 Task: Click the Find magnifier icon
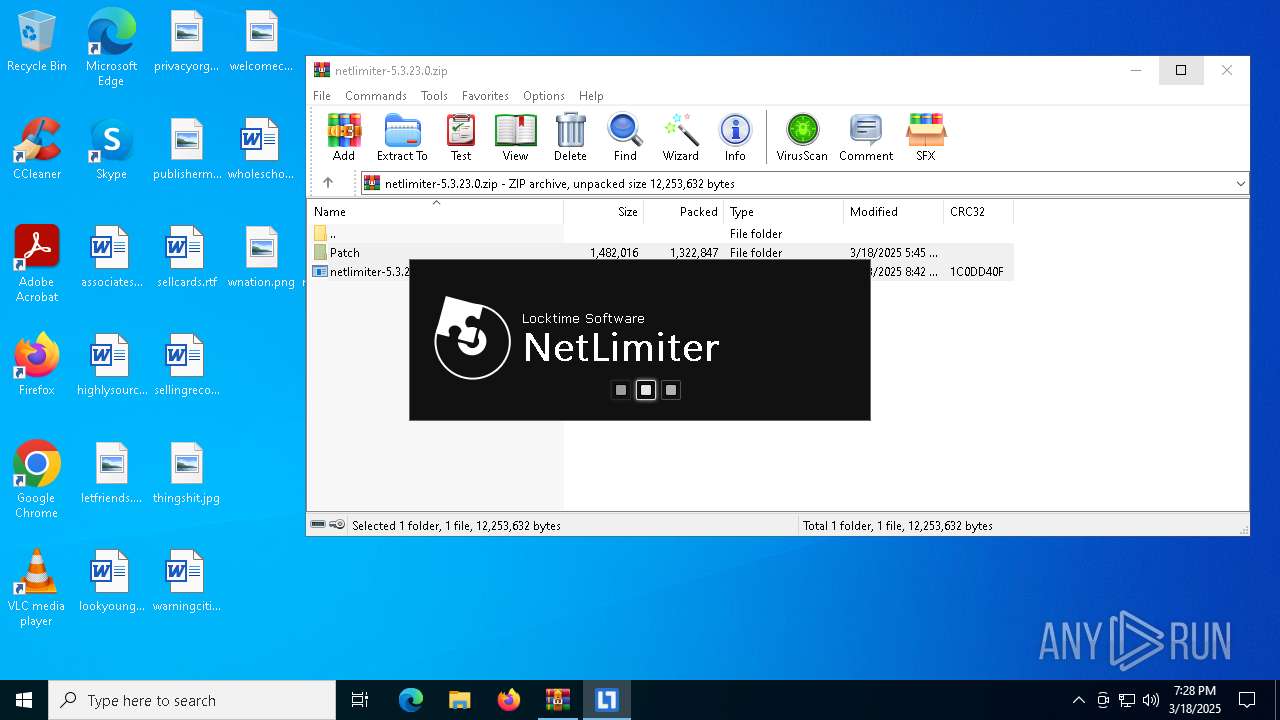[625, 137]
